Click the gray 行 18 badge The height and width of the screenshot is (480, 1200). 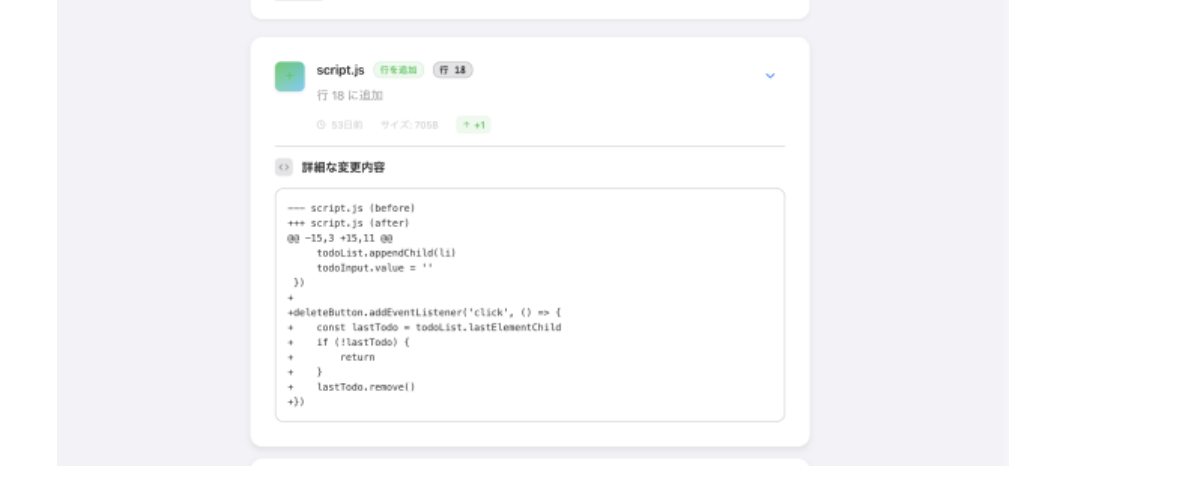[453, 70]
